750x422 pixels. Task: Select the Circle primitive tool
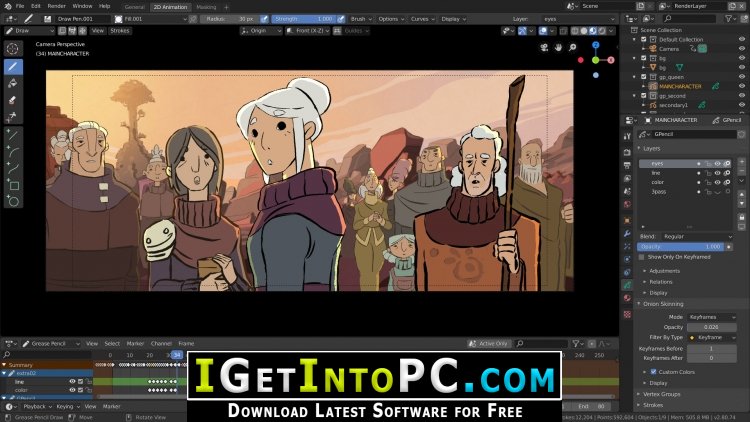point(13,201)
